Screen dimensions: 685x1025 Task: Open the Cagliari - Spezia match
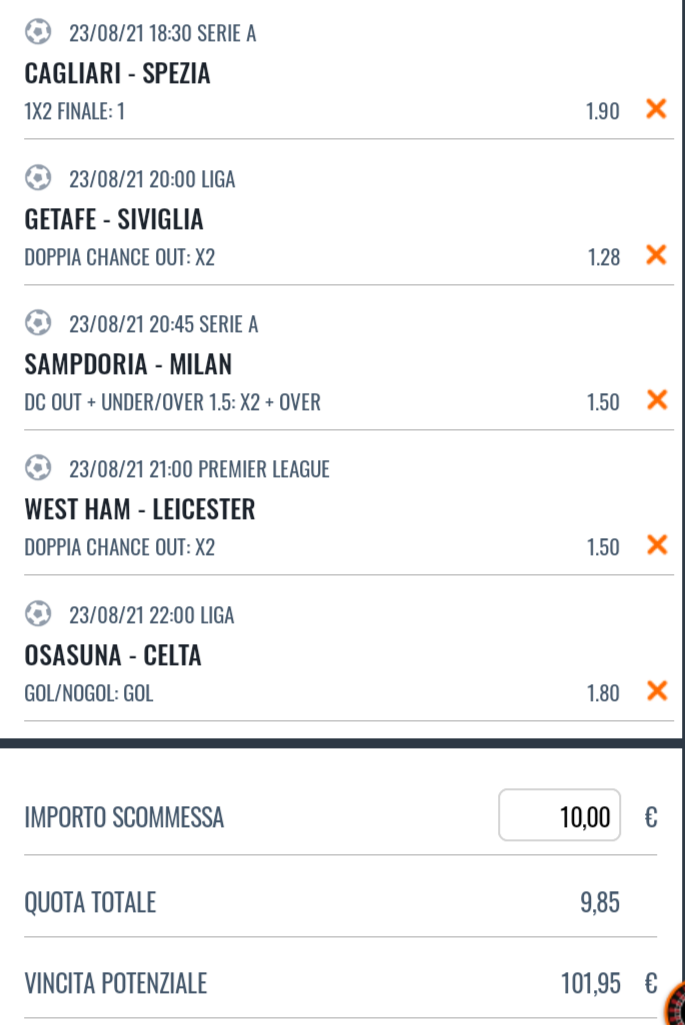pos(117,73)
